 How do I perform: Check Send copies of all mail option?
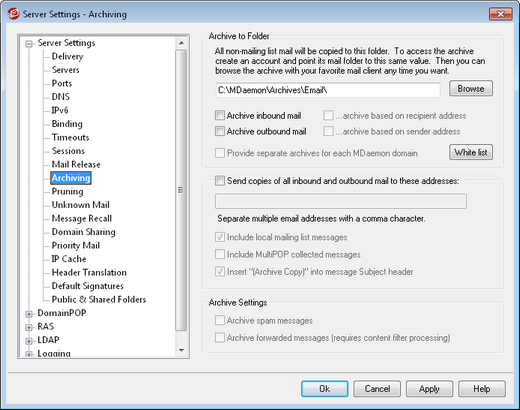point(220,181)
